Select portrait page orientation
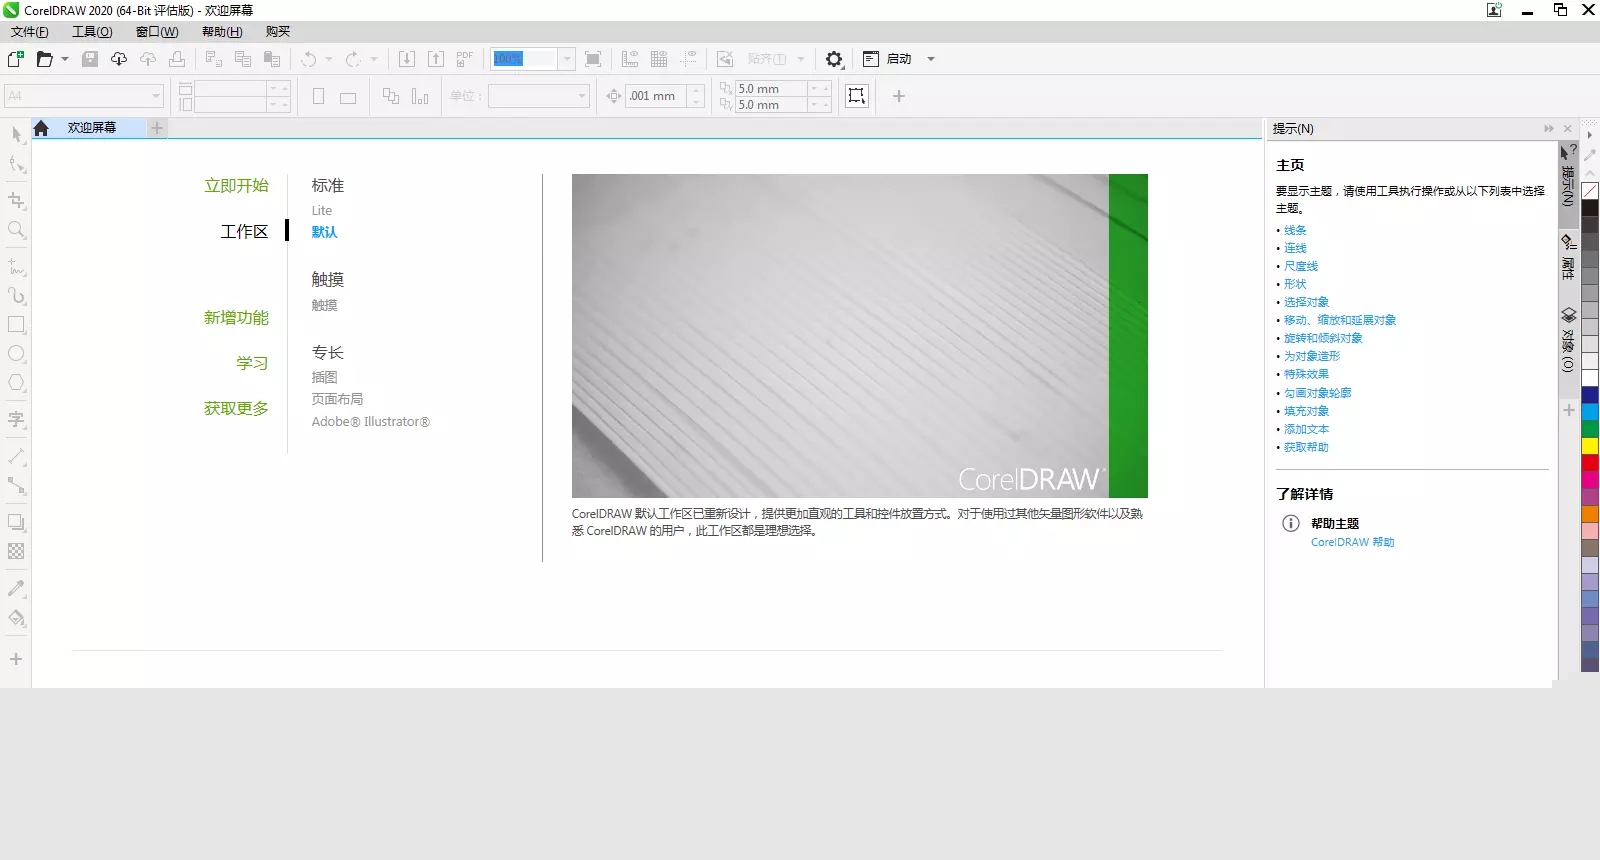Image resolution: width=1600 pixels, height=860 pixels. pos(319,97)
